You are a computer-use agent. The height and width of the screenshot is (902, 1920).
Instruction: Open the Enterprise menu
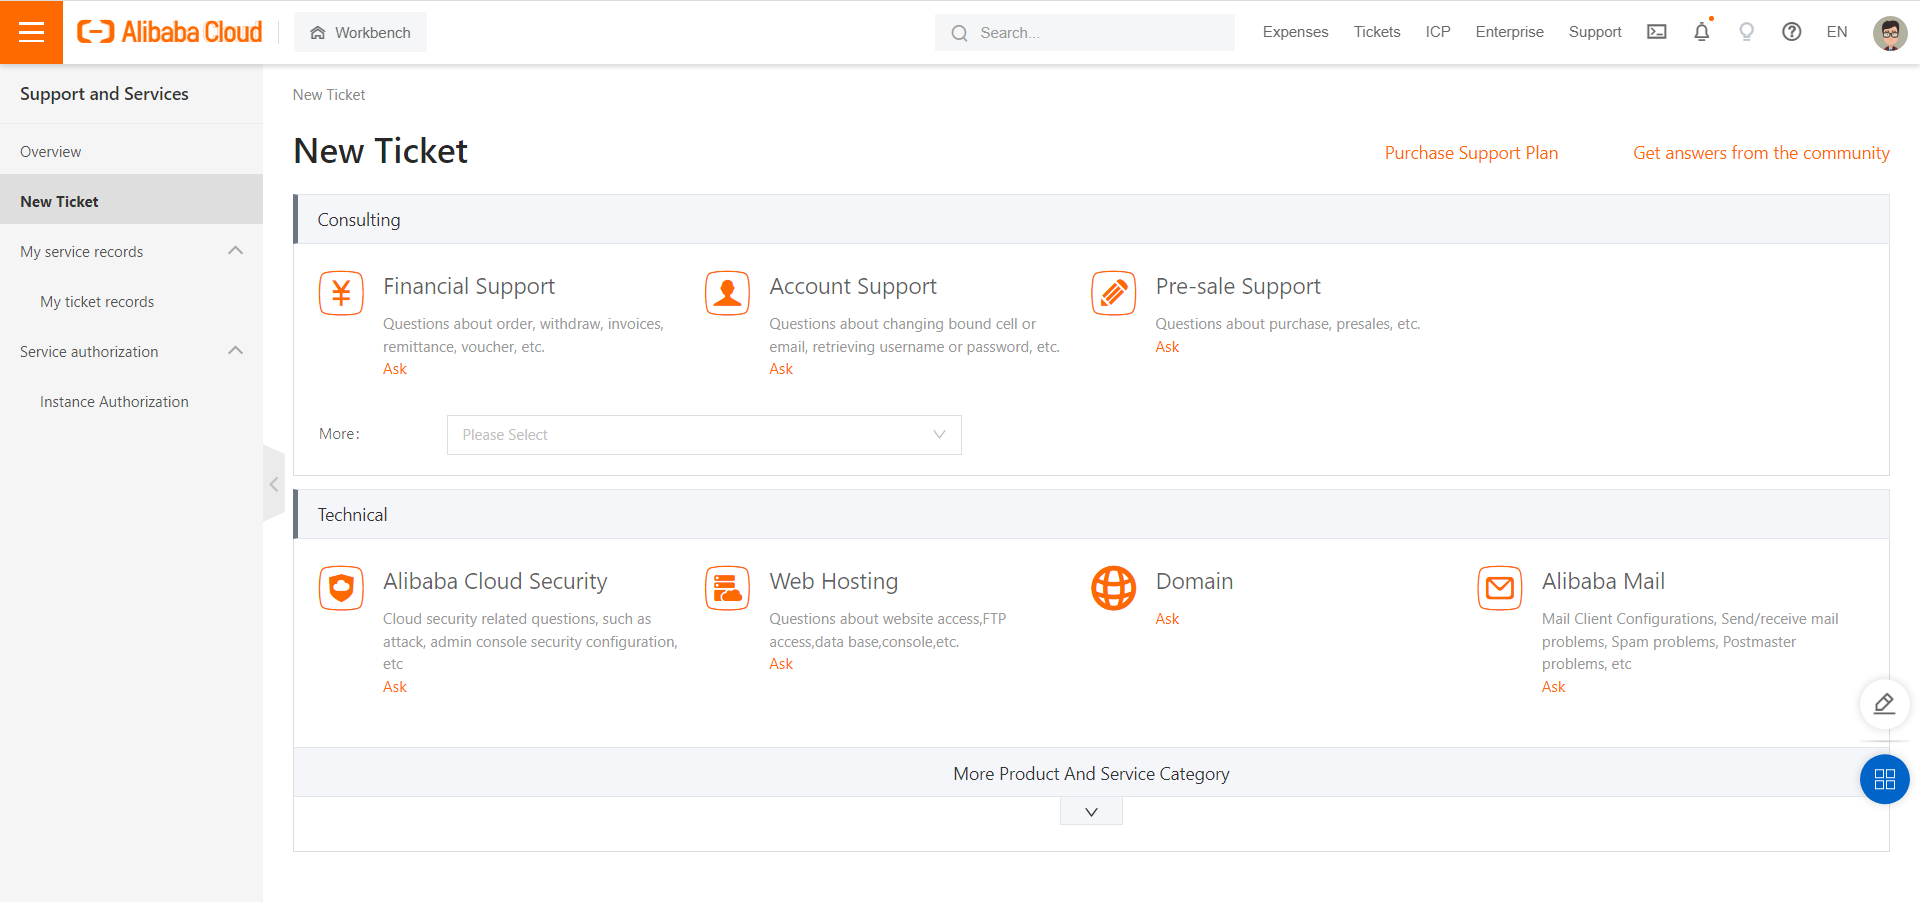pyautogui.click(x=1509, y=32)
